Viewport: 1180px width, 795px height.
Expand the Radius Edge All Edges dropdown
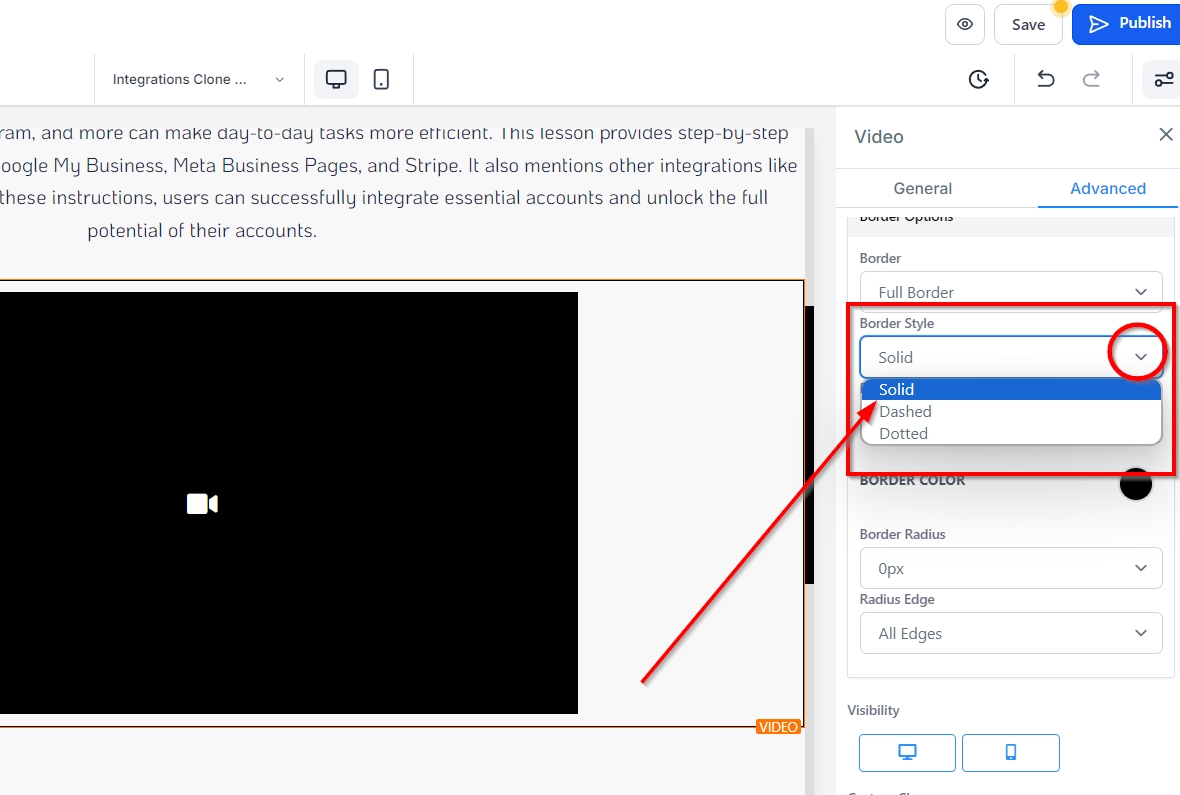click(x=1010, y=633)
